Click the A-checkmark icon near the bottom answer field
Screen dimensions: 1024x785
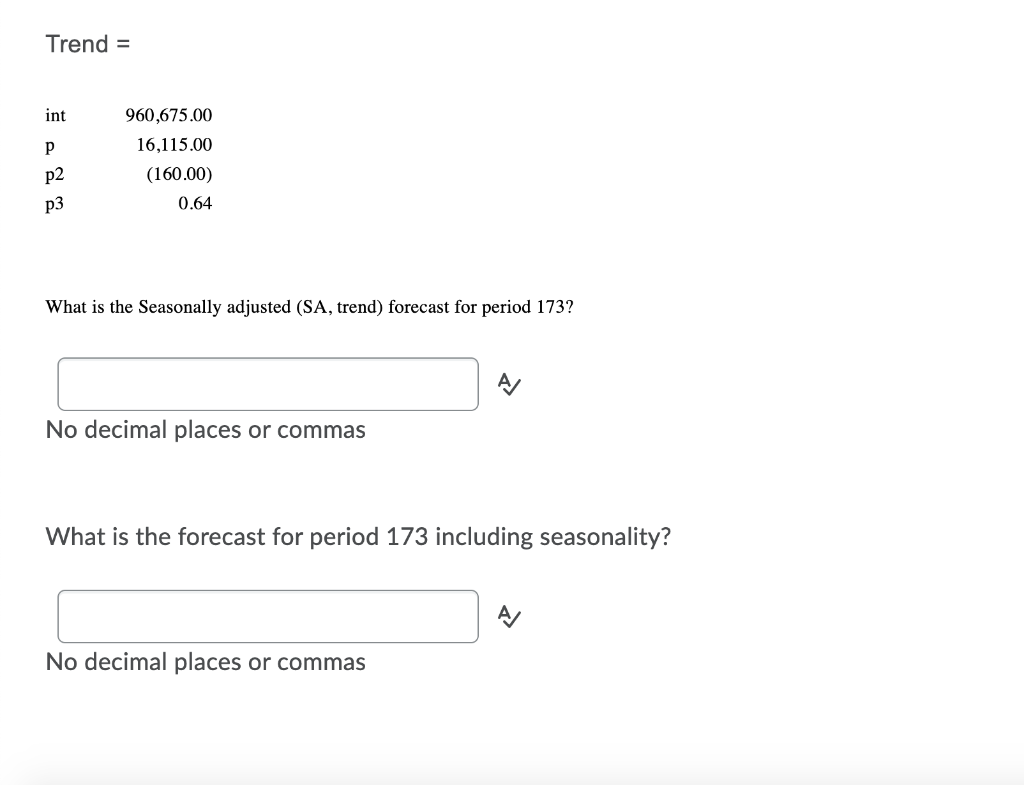508,616
